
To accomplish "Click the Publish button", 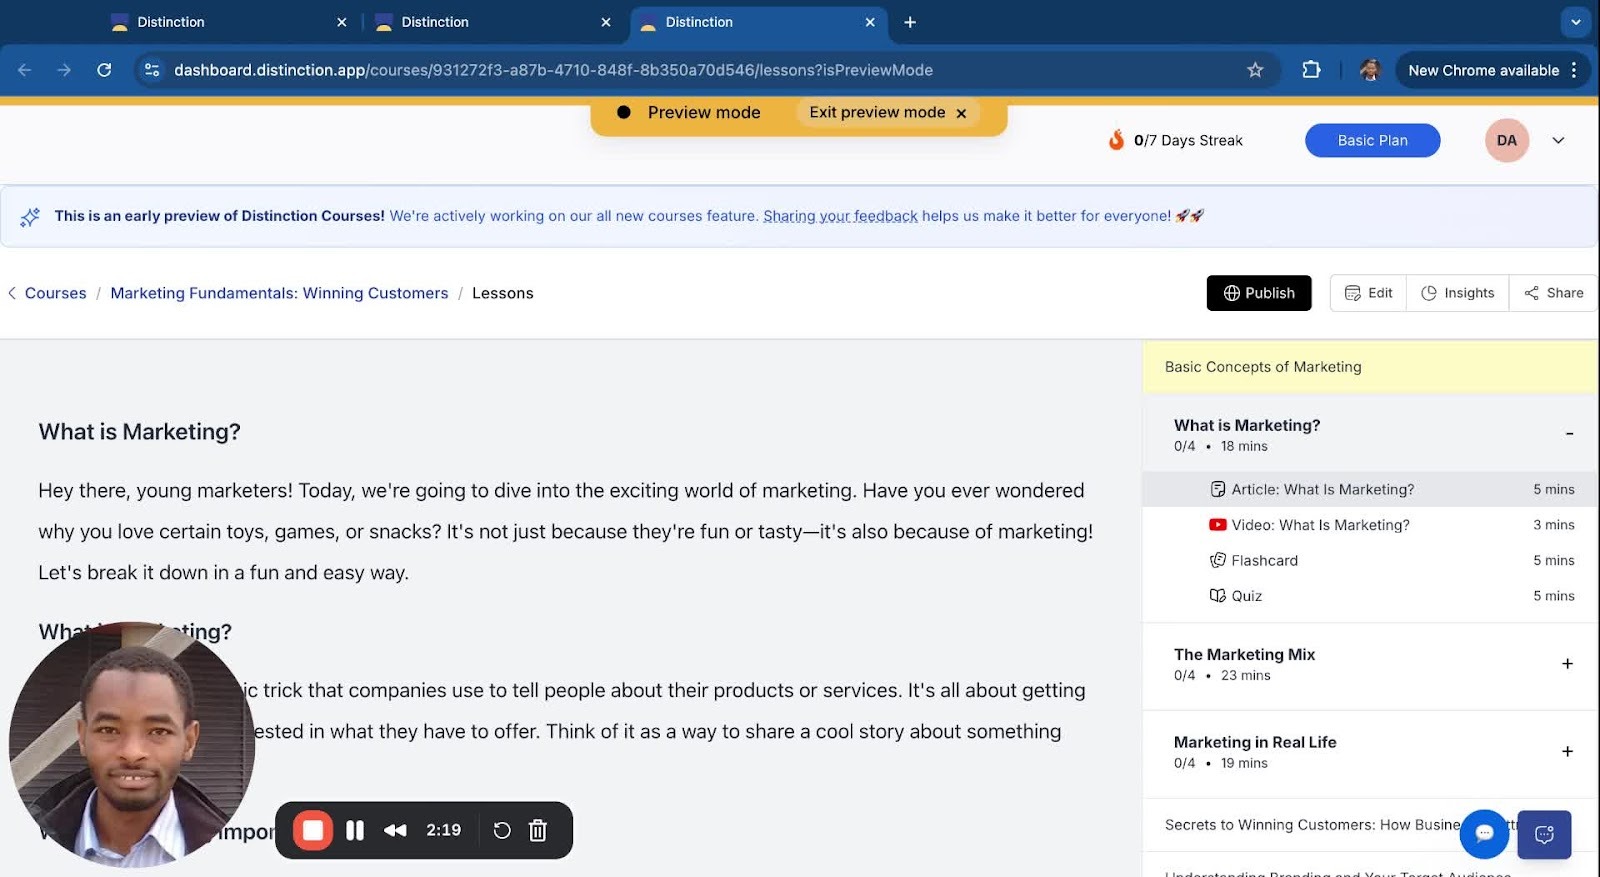I will pos(1258,293).
